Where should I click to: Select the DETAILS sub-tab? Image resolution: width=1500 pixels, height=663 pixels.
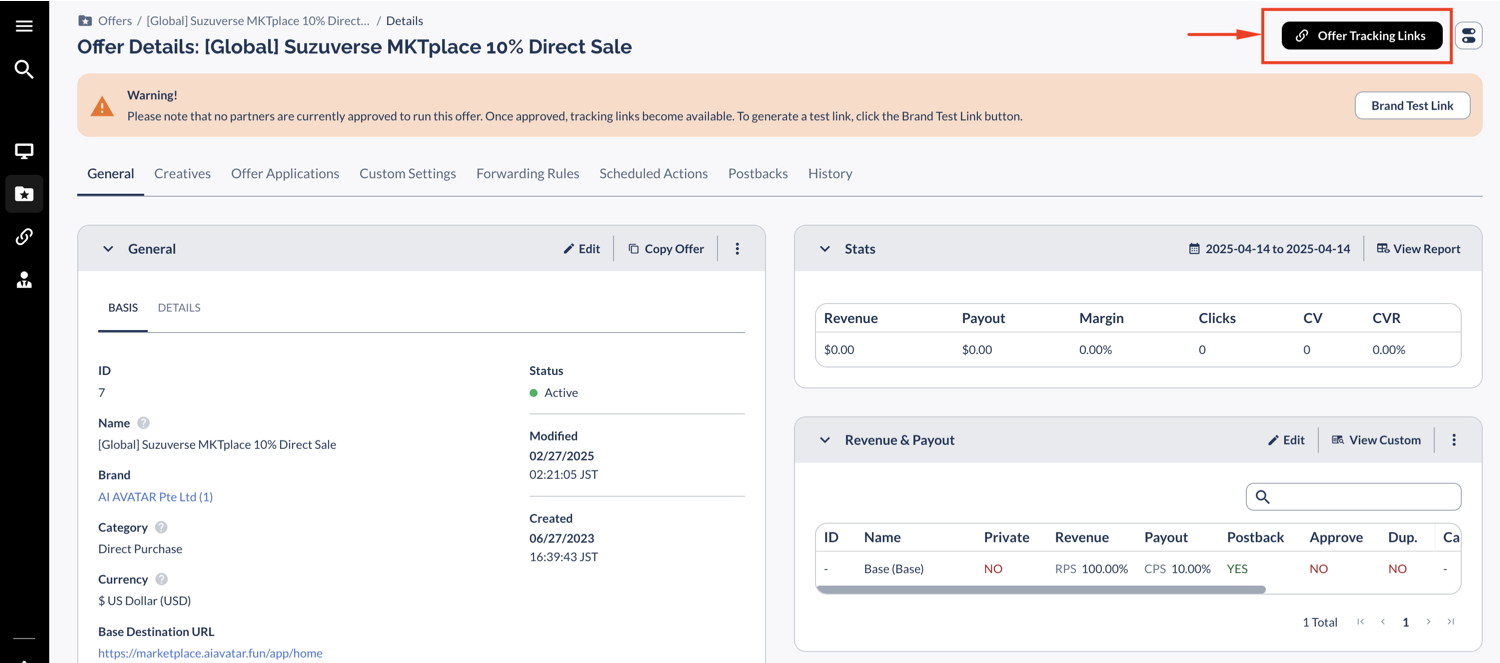point(179,308)
